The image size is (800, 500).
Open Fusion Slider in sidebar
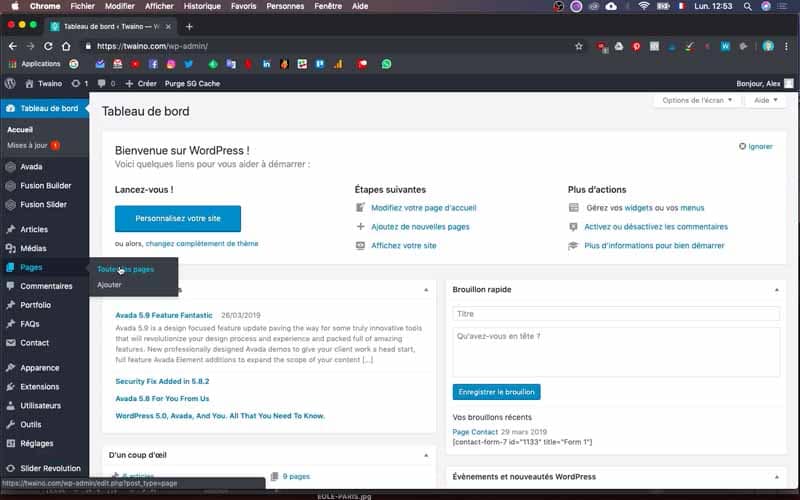(x=44, y=205)
